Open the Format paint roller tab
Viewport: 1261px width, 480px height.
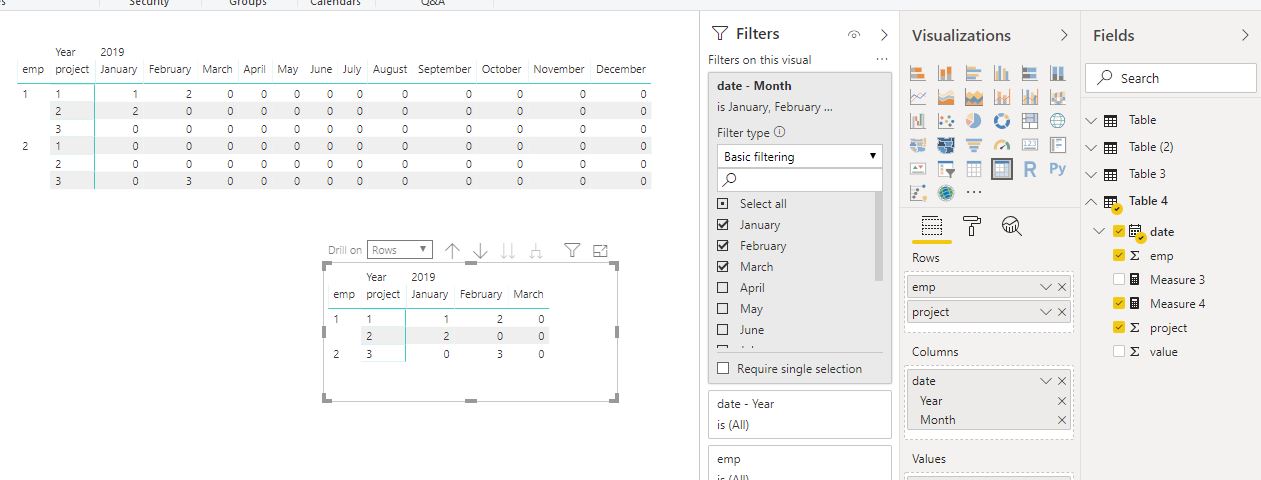[971, 226]
